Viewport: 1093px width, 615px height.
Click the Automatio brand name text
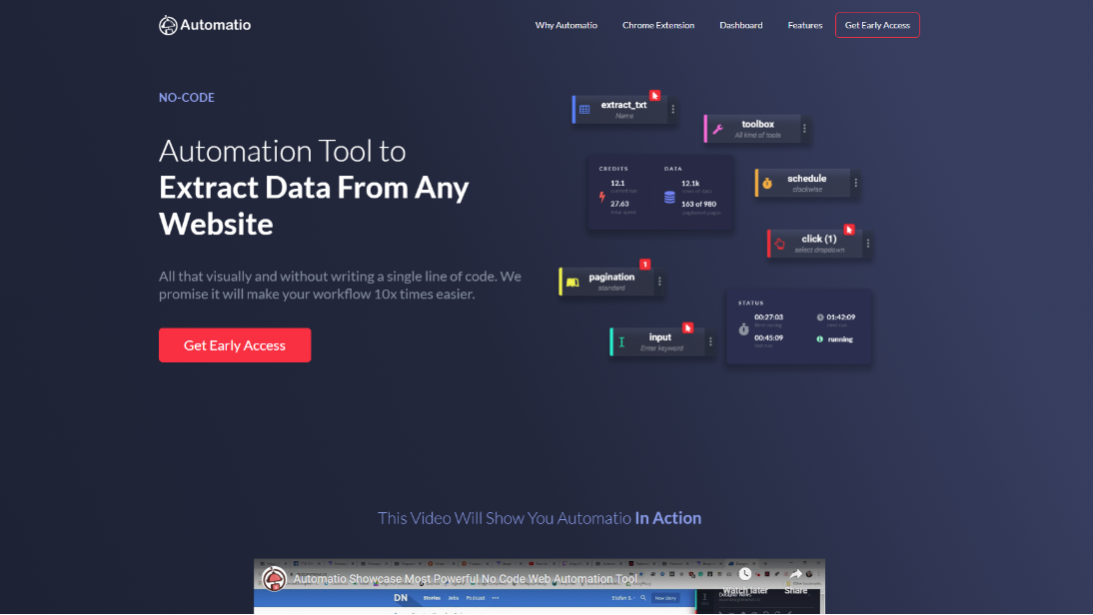click(x=215, y=25)
